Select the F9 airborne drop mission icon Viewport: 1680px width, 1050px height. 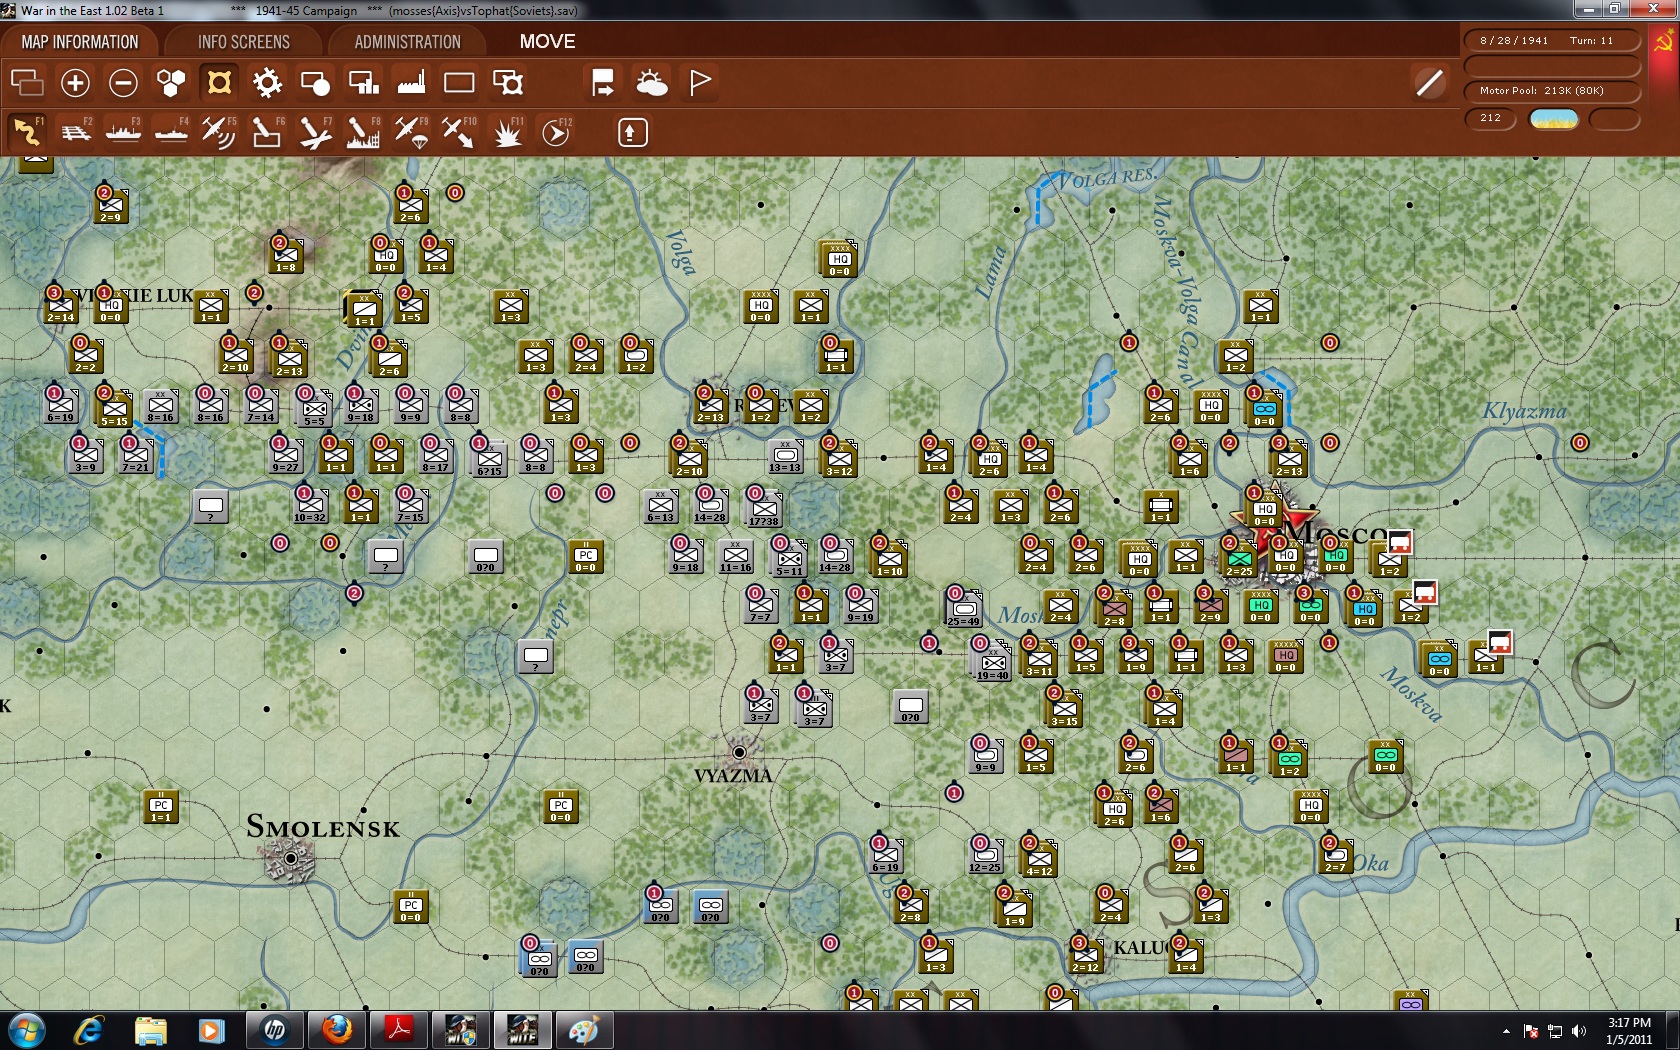coord(410,131)
